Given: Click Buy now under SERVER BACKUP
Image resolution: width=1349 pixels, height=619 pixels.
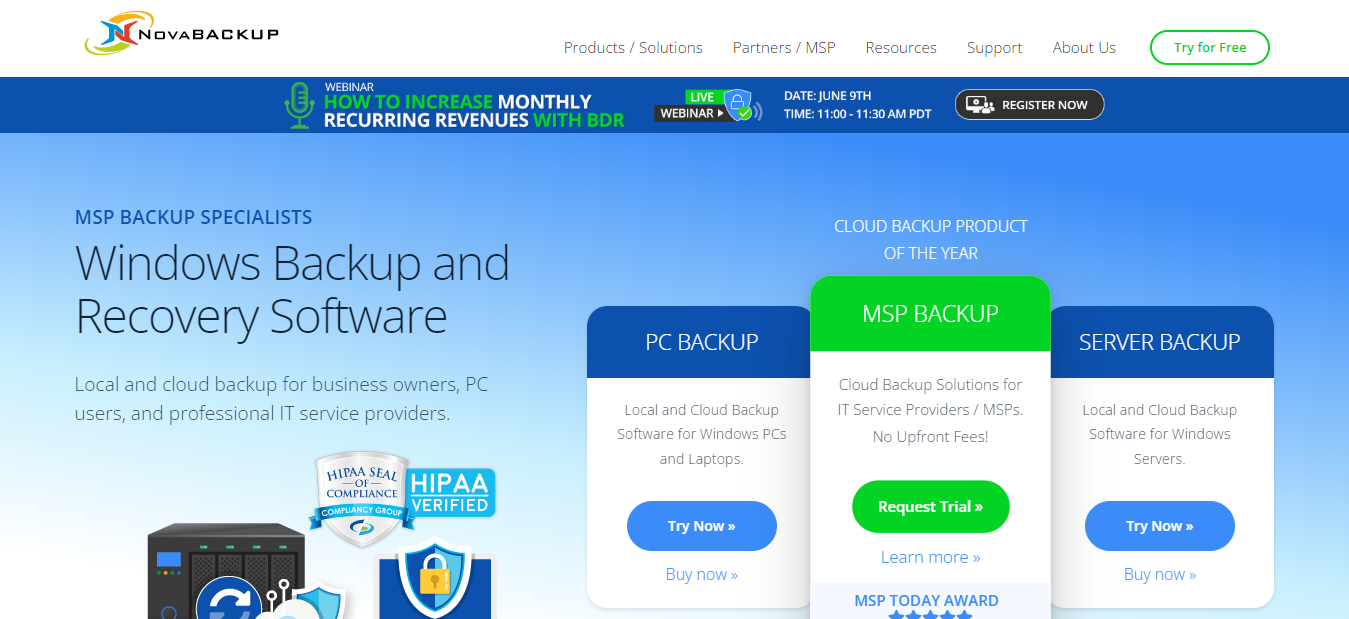Looking at the screenshot, I should point(1160,573).
